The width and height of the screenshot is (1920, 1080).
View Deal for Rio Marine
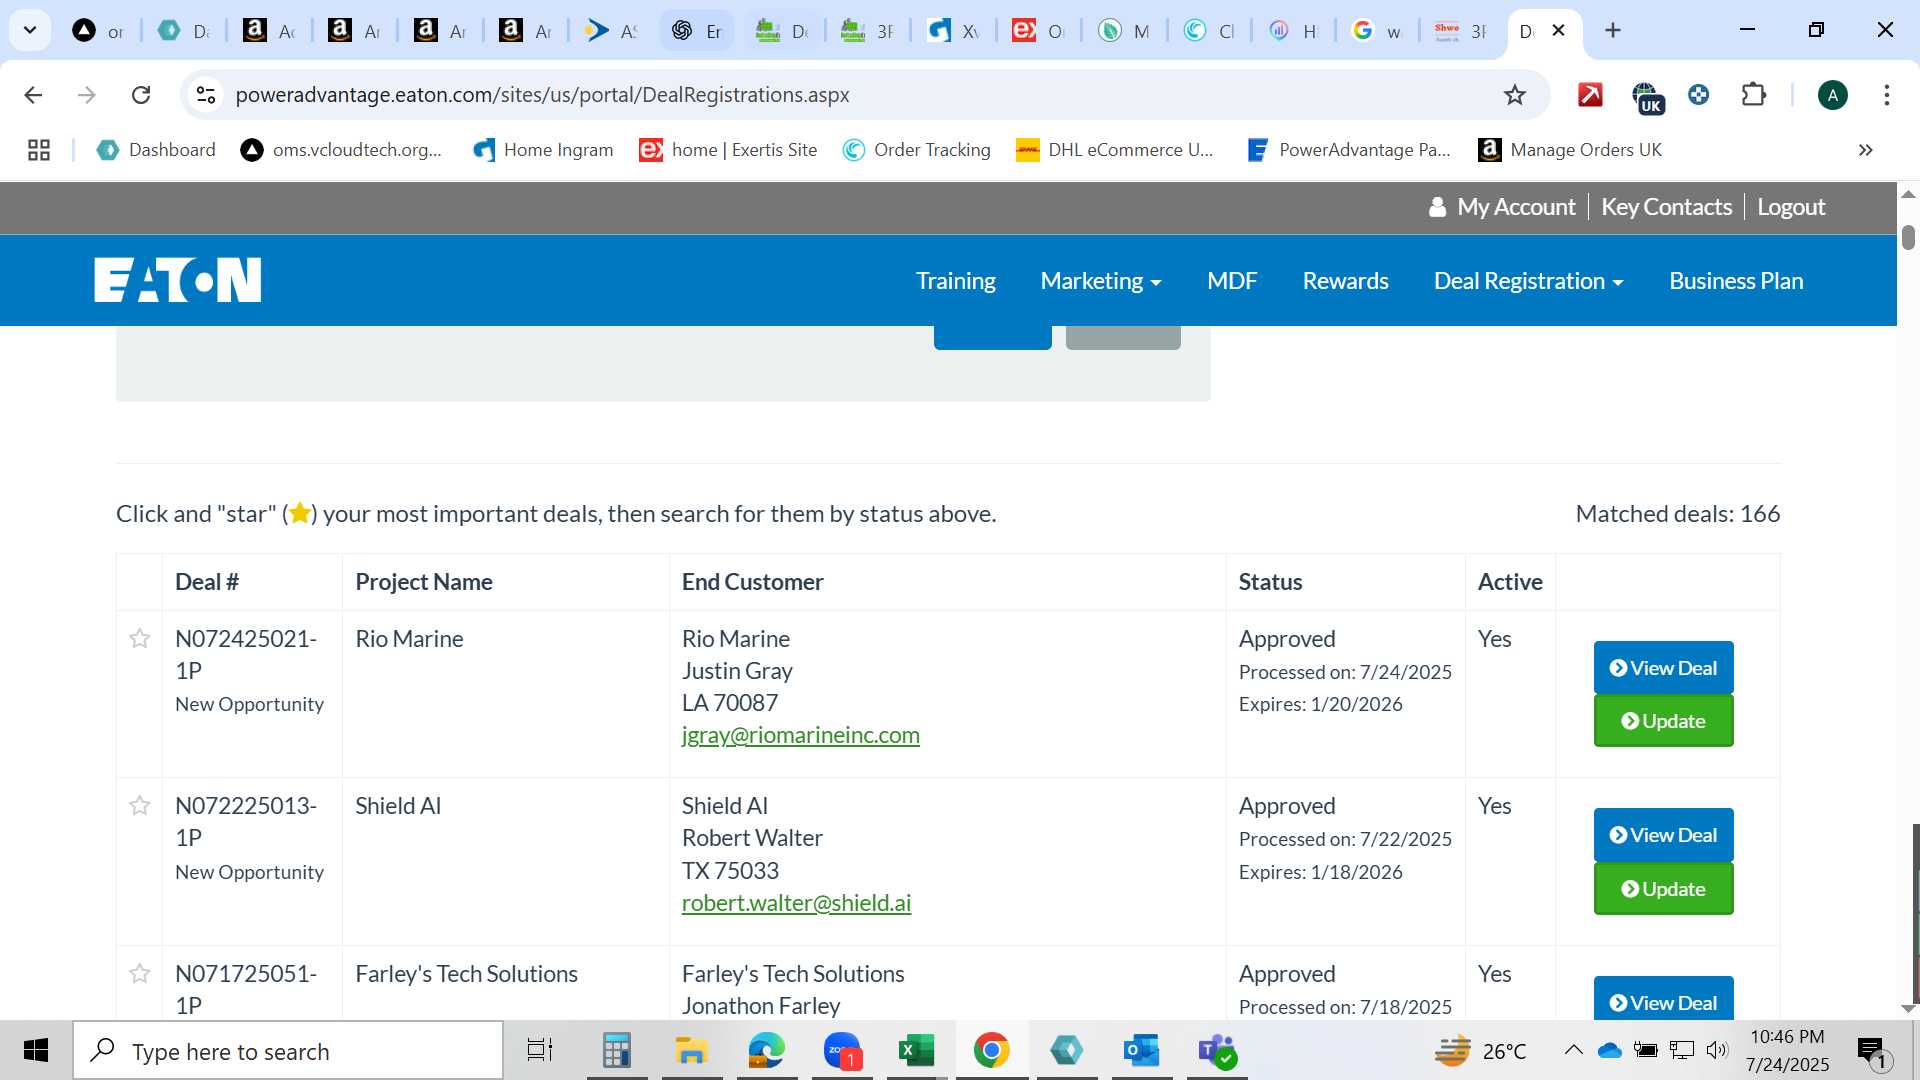tap(1664, 668)
